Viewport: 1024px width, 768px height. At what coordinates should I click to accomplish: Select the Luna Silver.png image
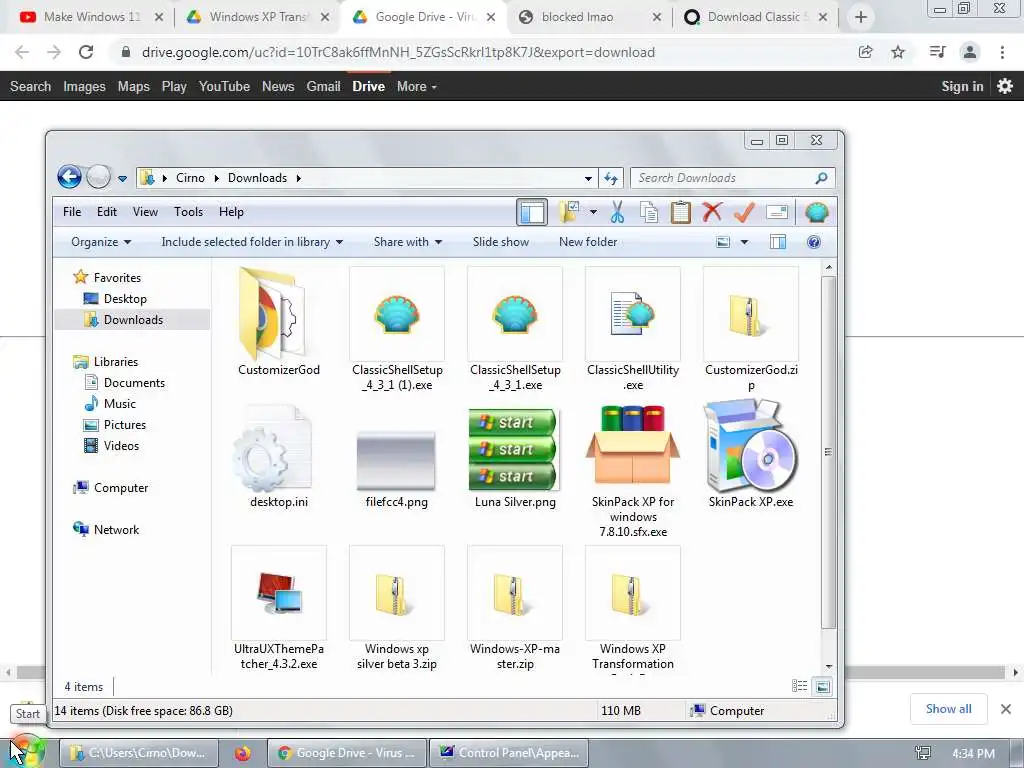coord(515,458)
